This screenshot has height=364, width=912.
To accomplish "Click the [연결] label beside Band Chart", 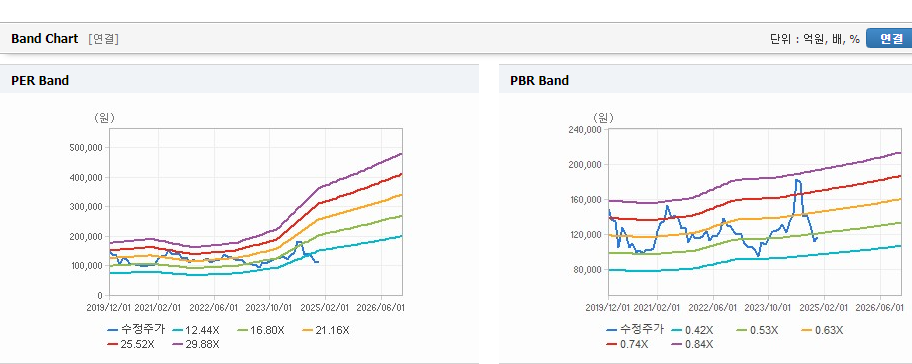I will pos(104,39).
